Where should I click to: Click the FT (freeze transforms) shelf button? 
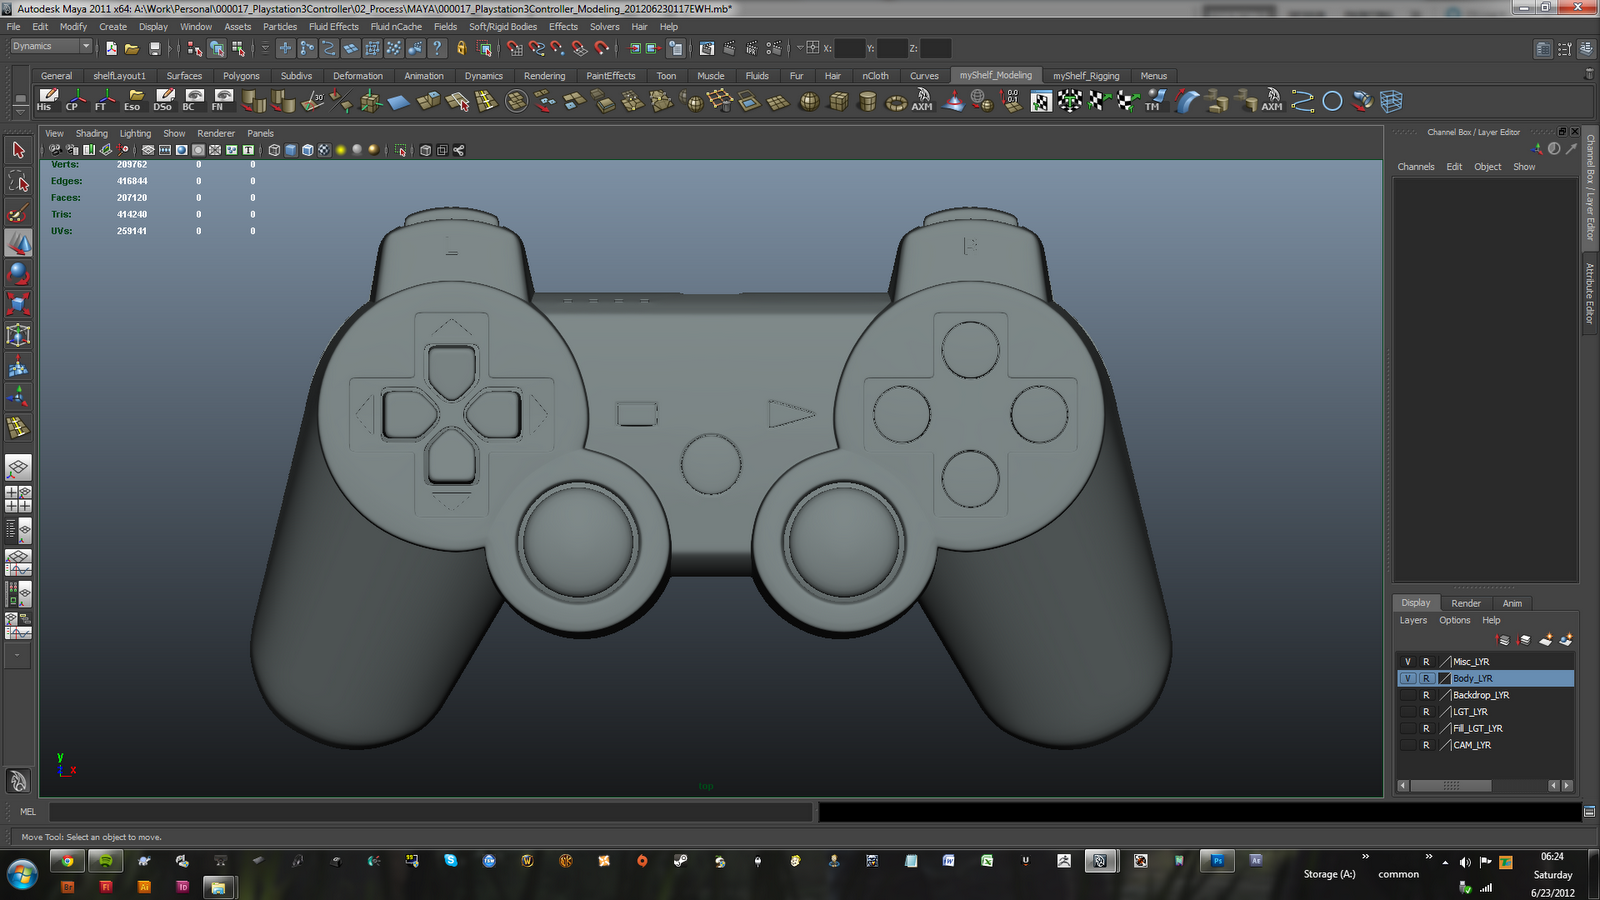pos(104,100)
